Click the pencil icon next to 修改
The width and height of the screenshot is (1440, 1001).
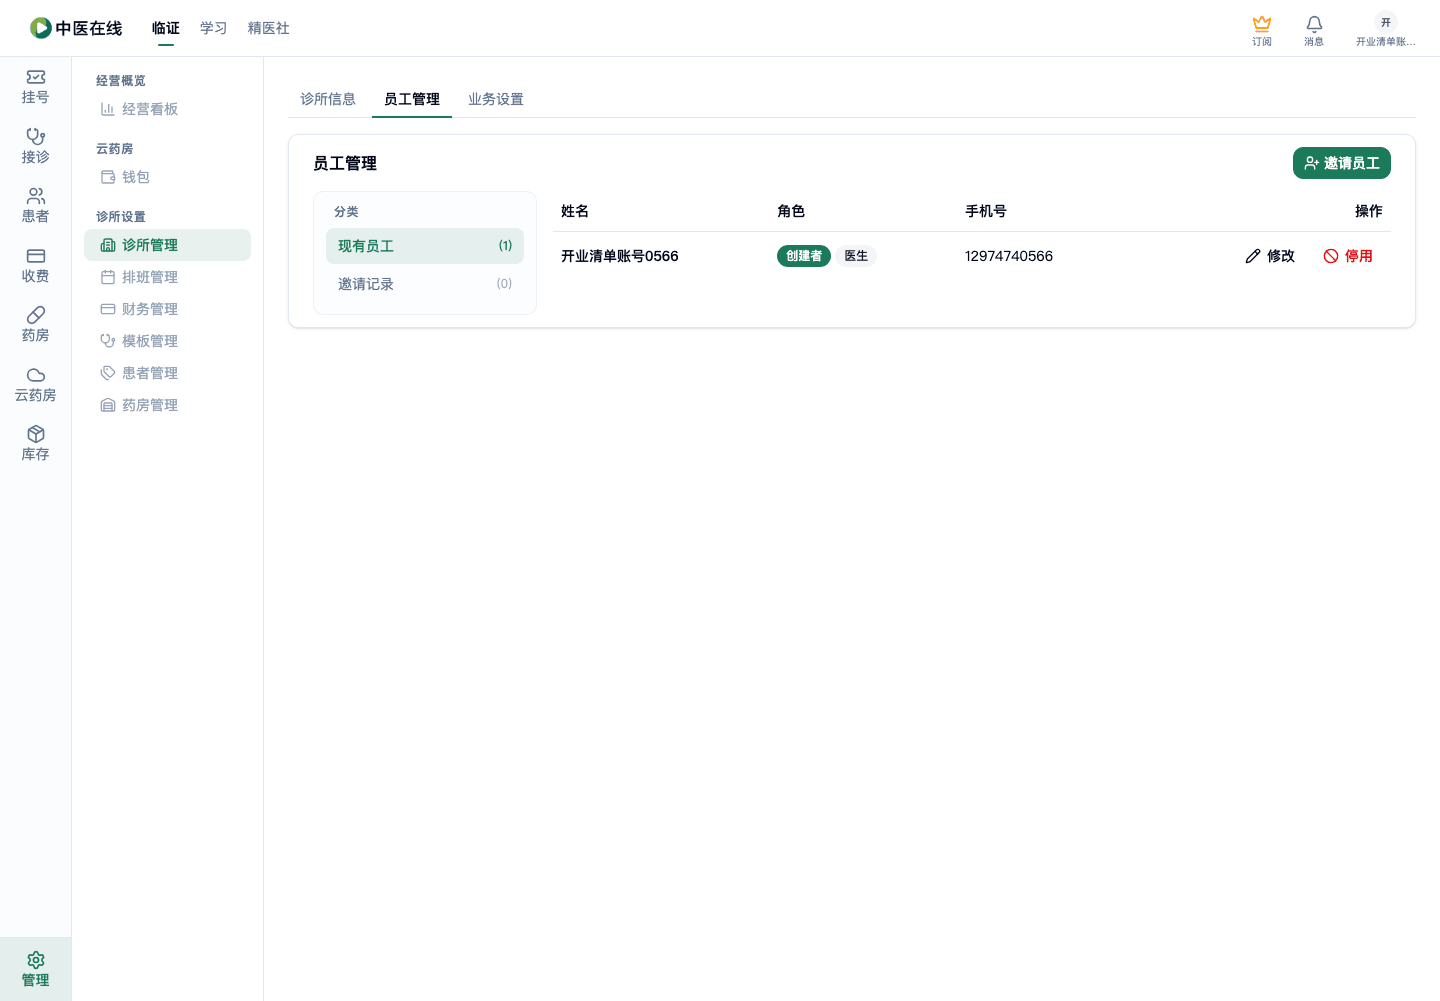click(1253, 256)
